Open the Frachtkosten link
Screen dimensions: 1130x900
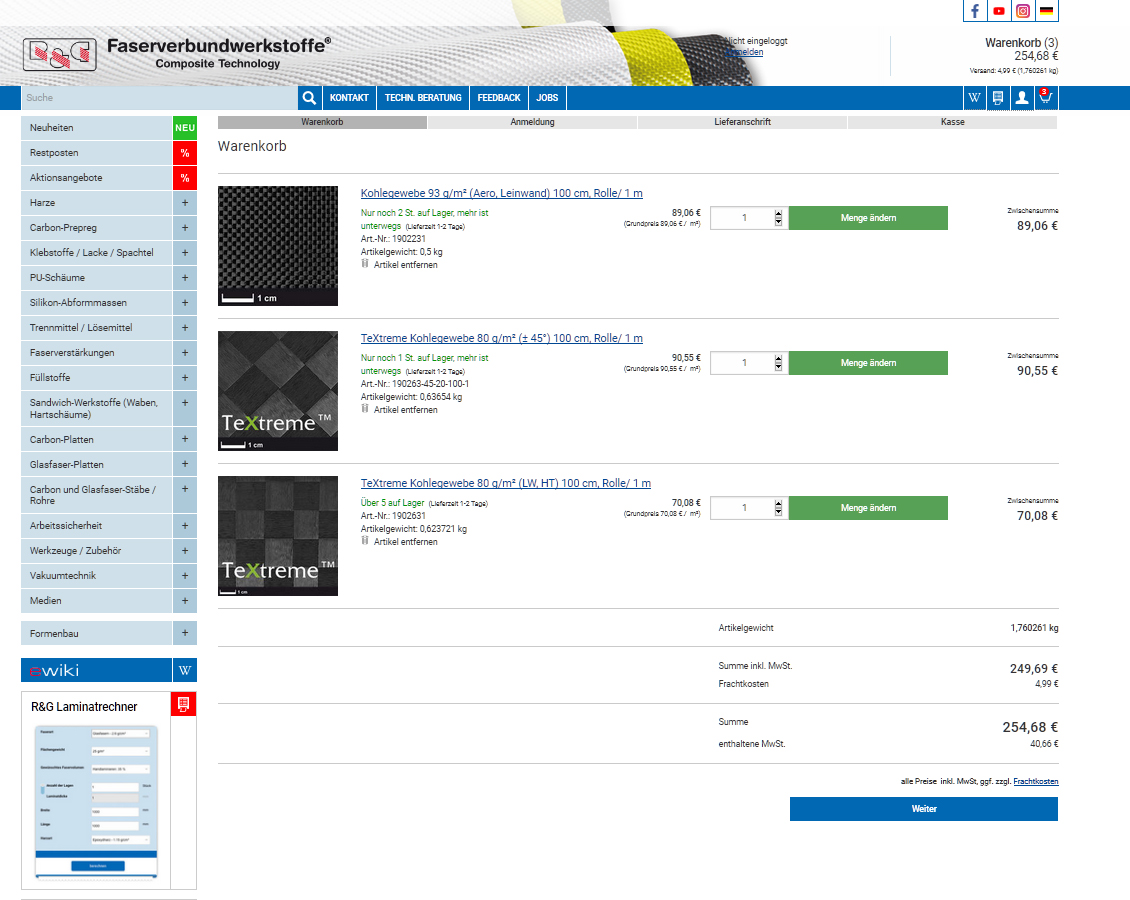(x=1035, y=781)
